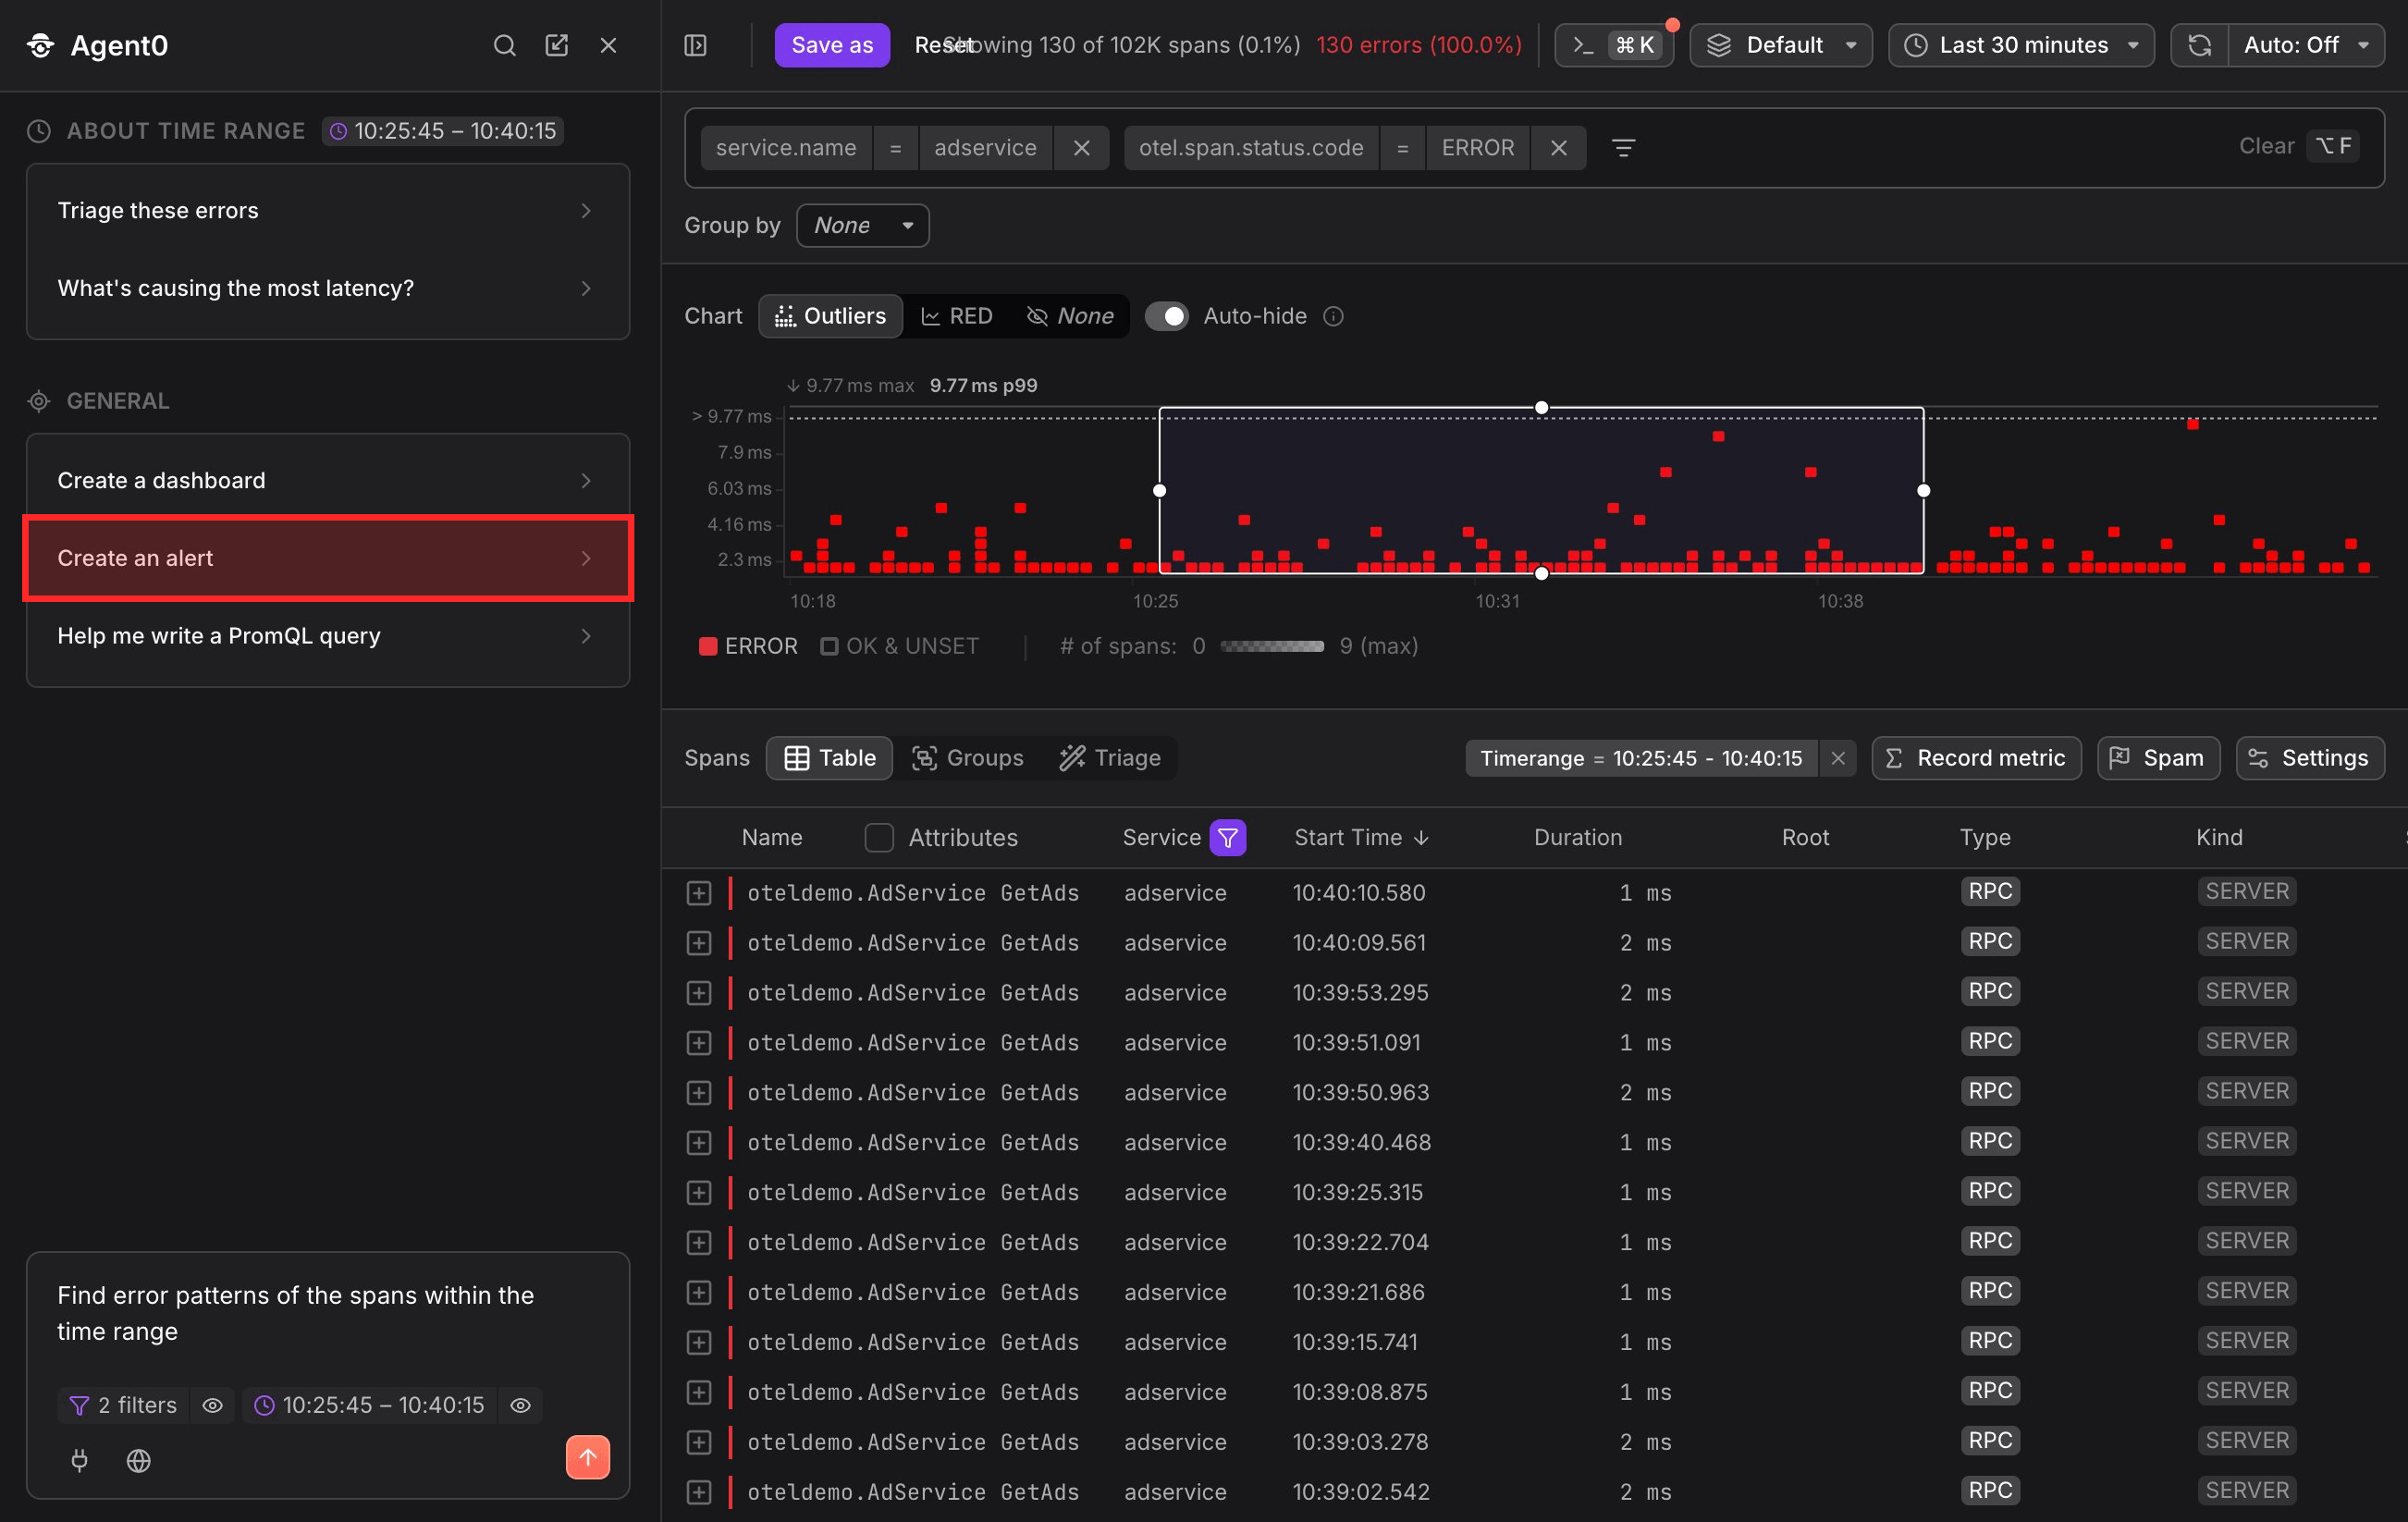Open the Group by None dropdown
2408x1522 pixels.
(862, 226)
